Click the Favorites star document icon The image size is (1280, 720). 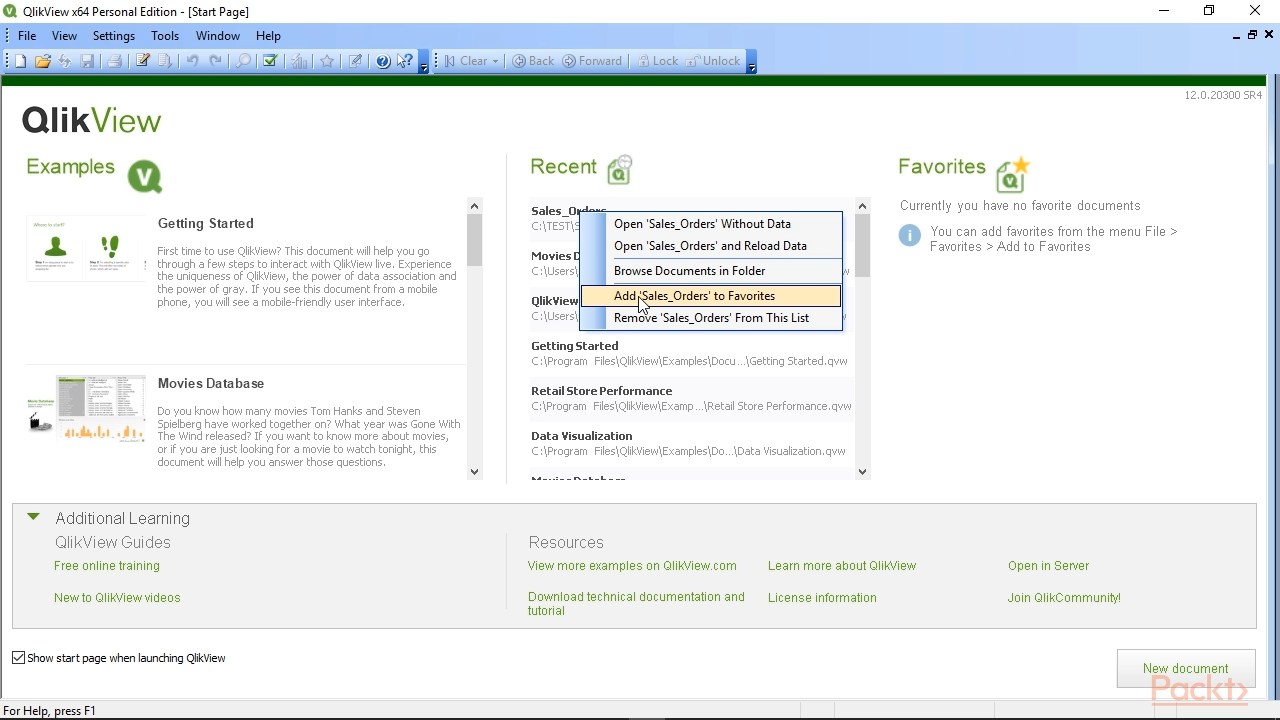pos(1012,174)
